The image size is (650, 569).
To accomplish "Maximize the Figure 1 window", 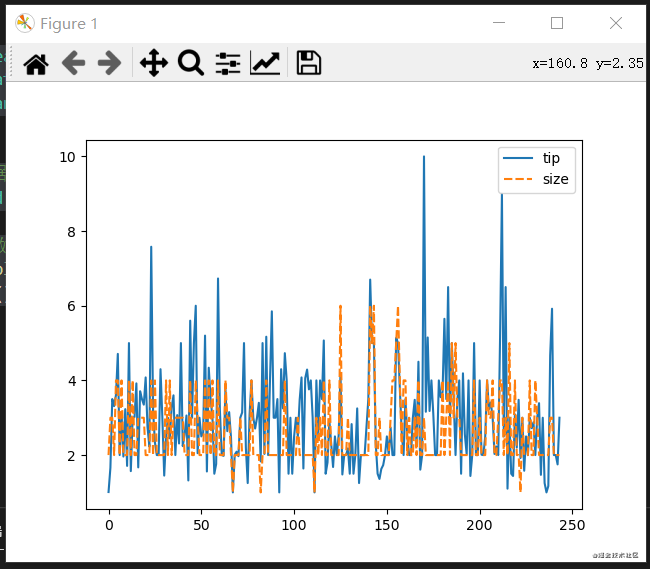I will coord(557,23).
